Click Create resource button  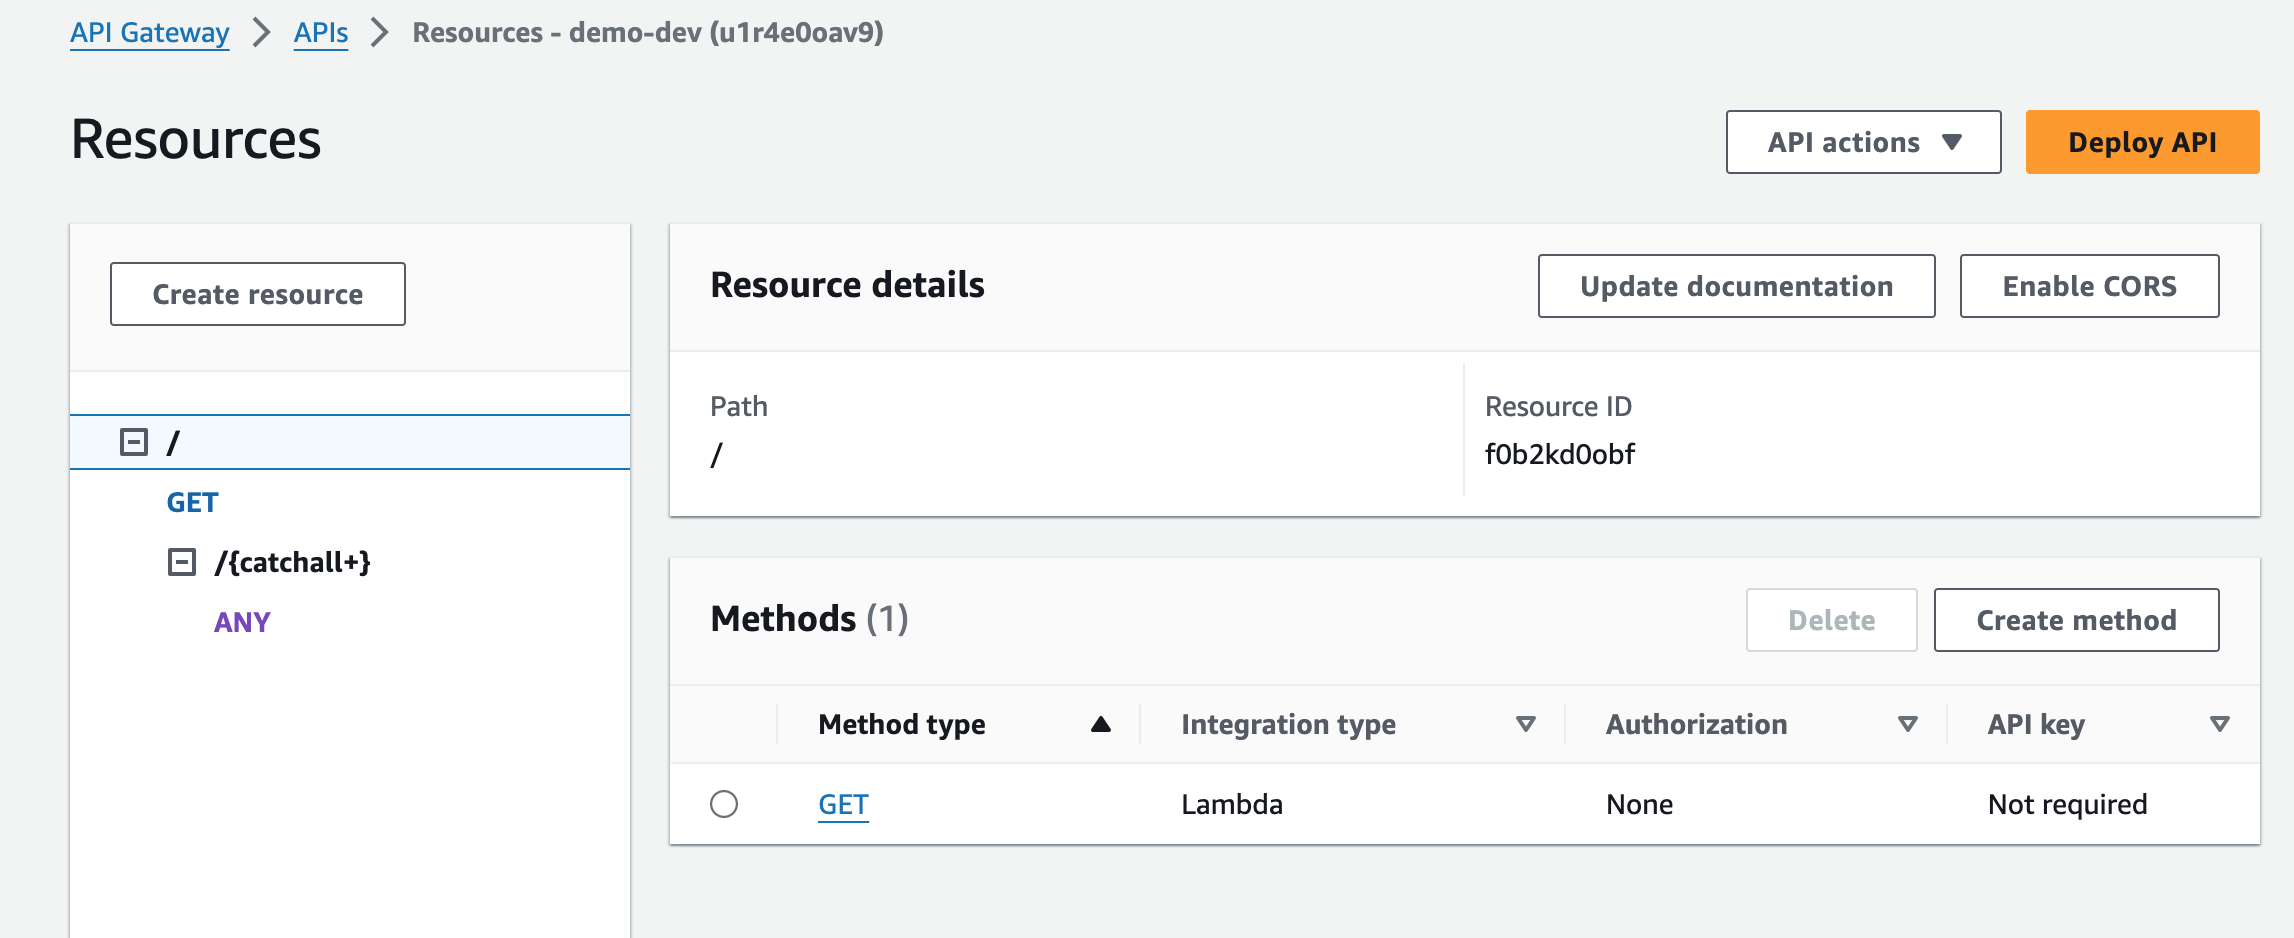click(258, 294)
